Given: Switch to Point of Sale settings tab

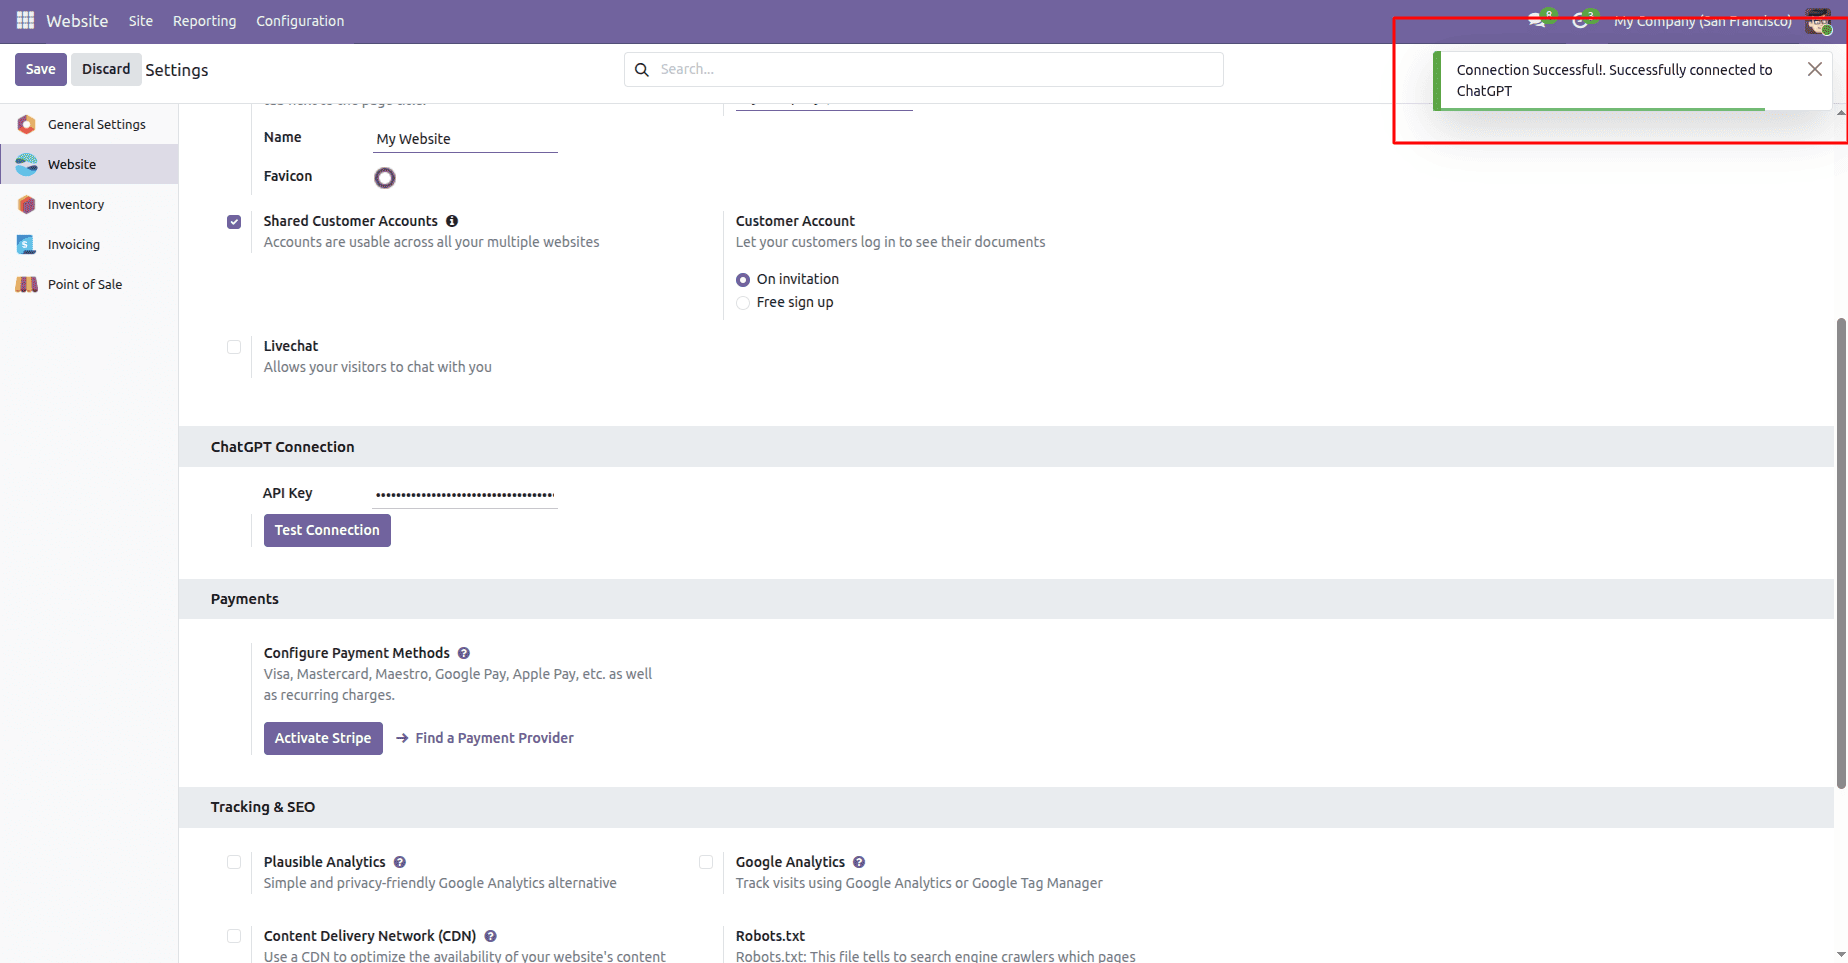Looking at the screenshot, I should tap(89, 284).
